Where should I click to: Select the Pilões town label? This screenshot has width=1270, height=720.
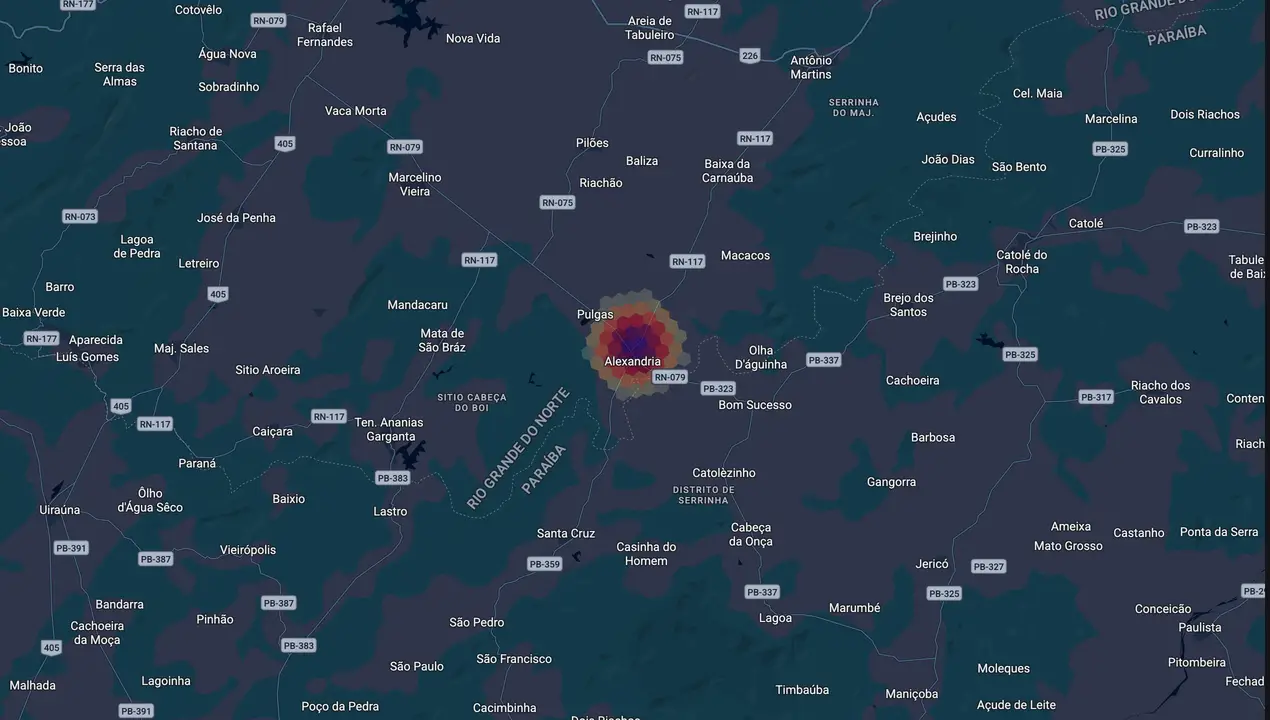point(592,143)
